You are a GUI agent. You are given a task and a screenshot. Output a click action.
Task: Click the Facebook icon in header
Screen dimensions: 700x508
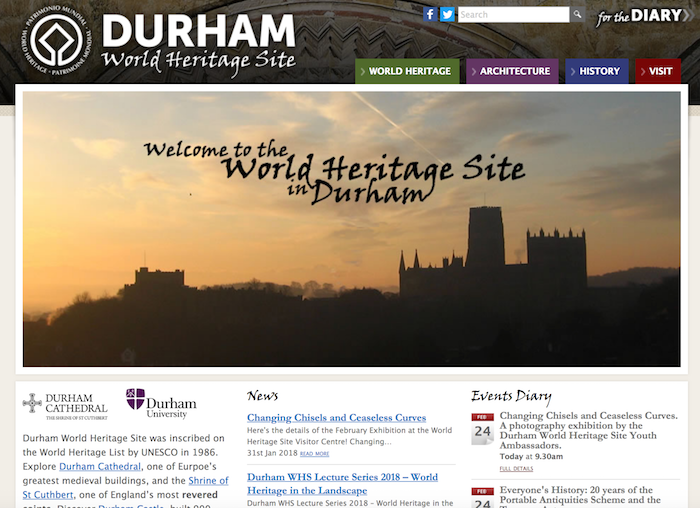(x=431, y=14)
